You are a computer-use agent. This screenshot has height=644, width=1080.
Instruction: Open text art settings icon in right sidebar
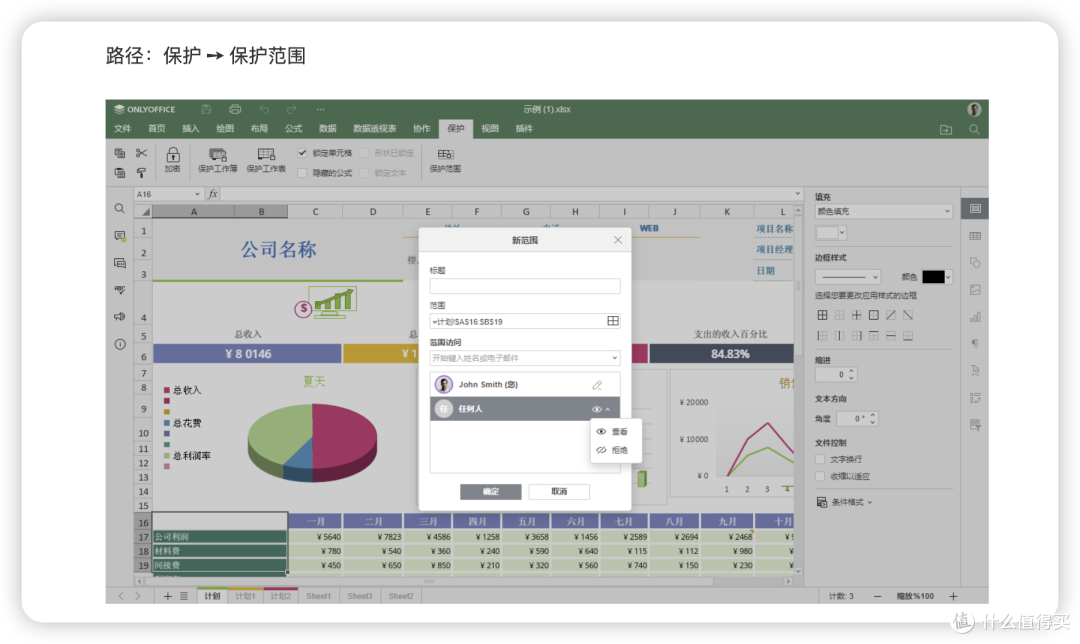(x=975, y=371)
